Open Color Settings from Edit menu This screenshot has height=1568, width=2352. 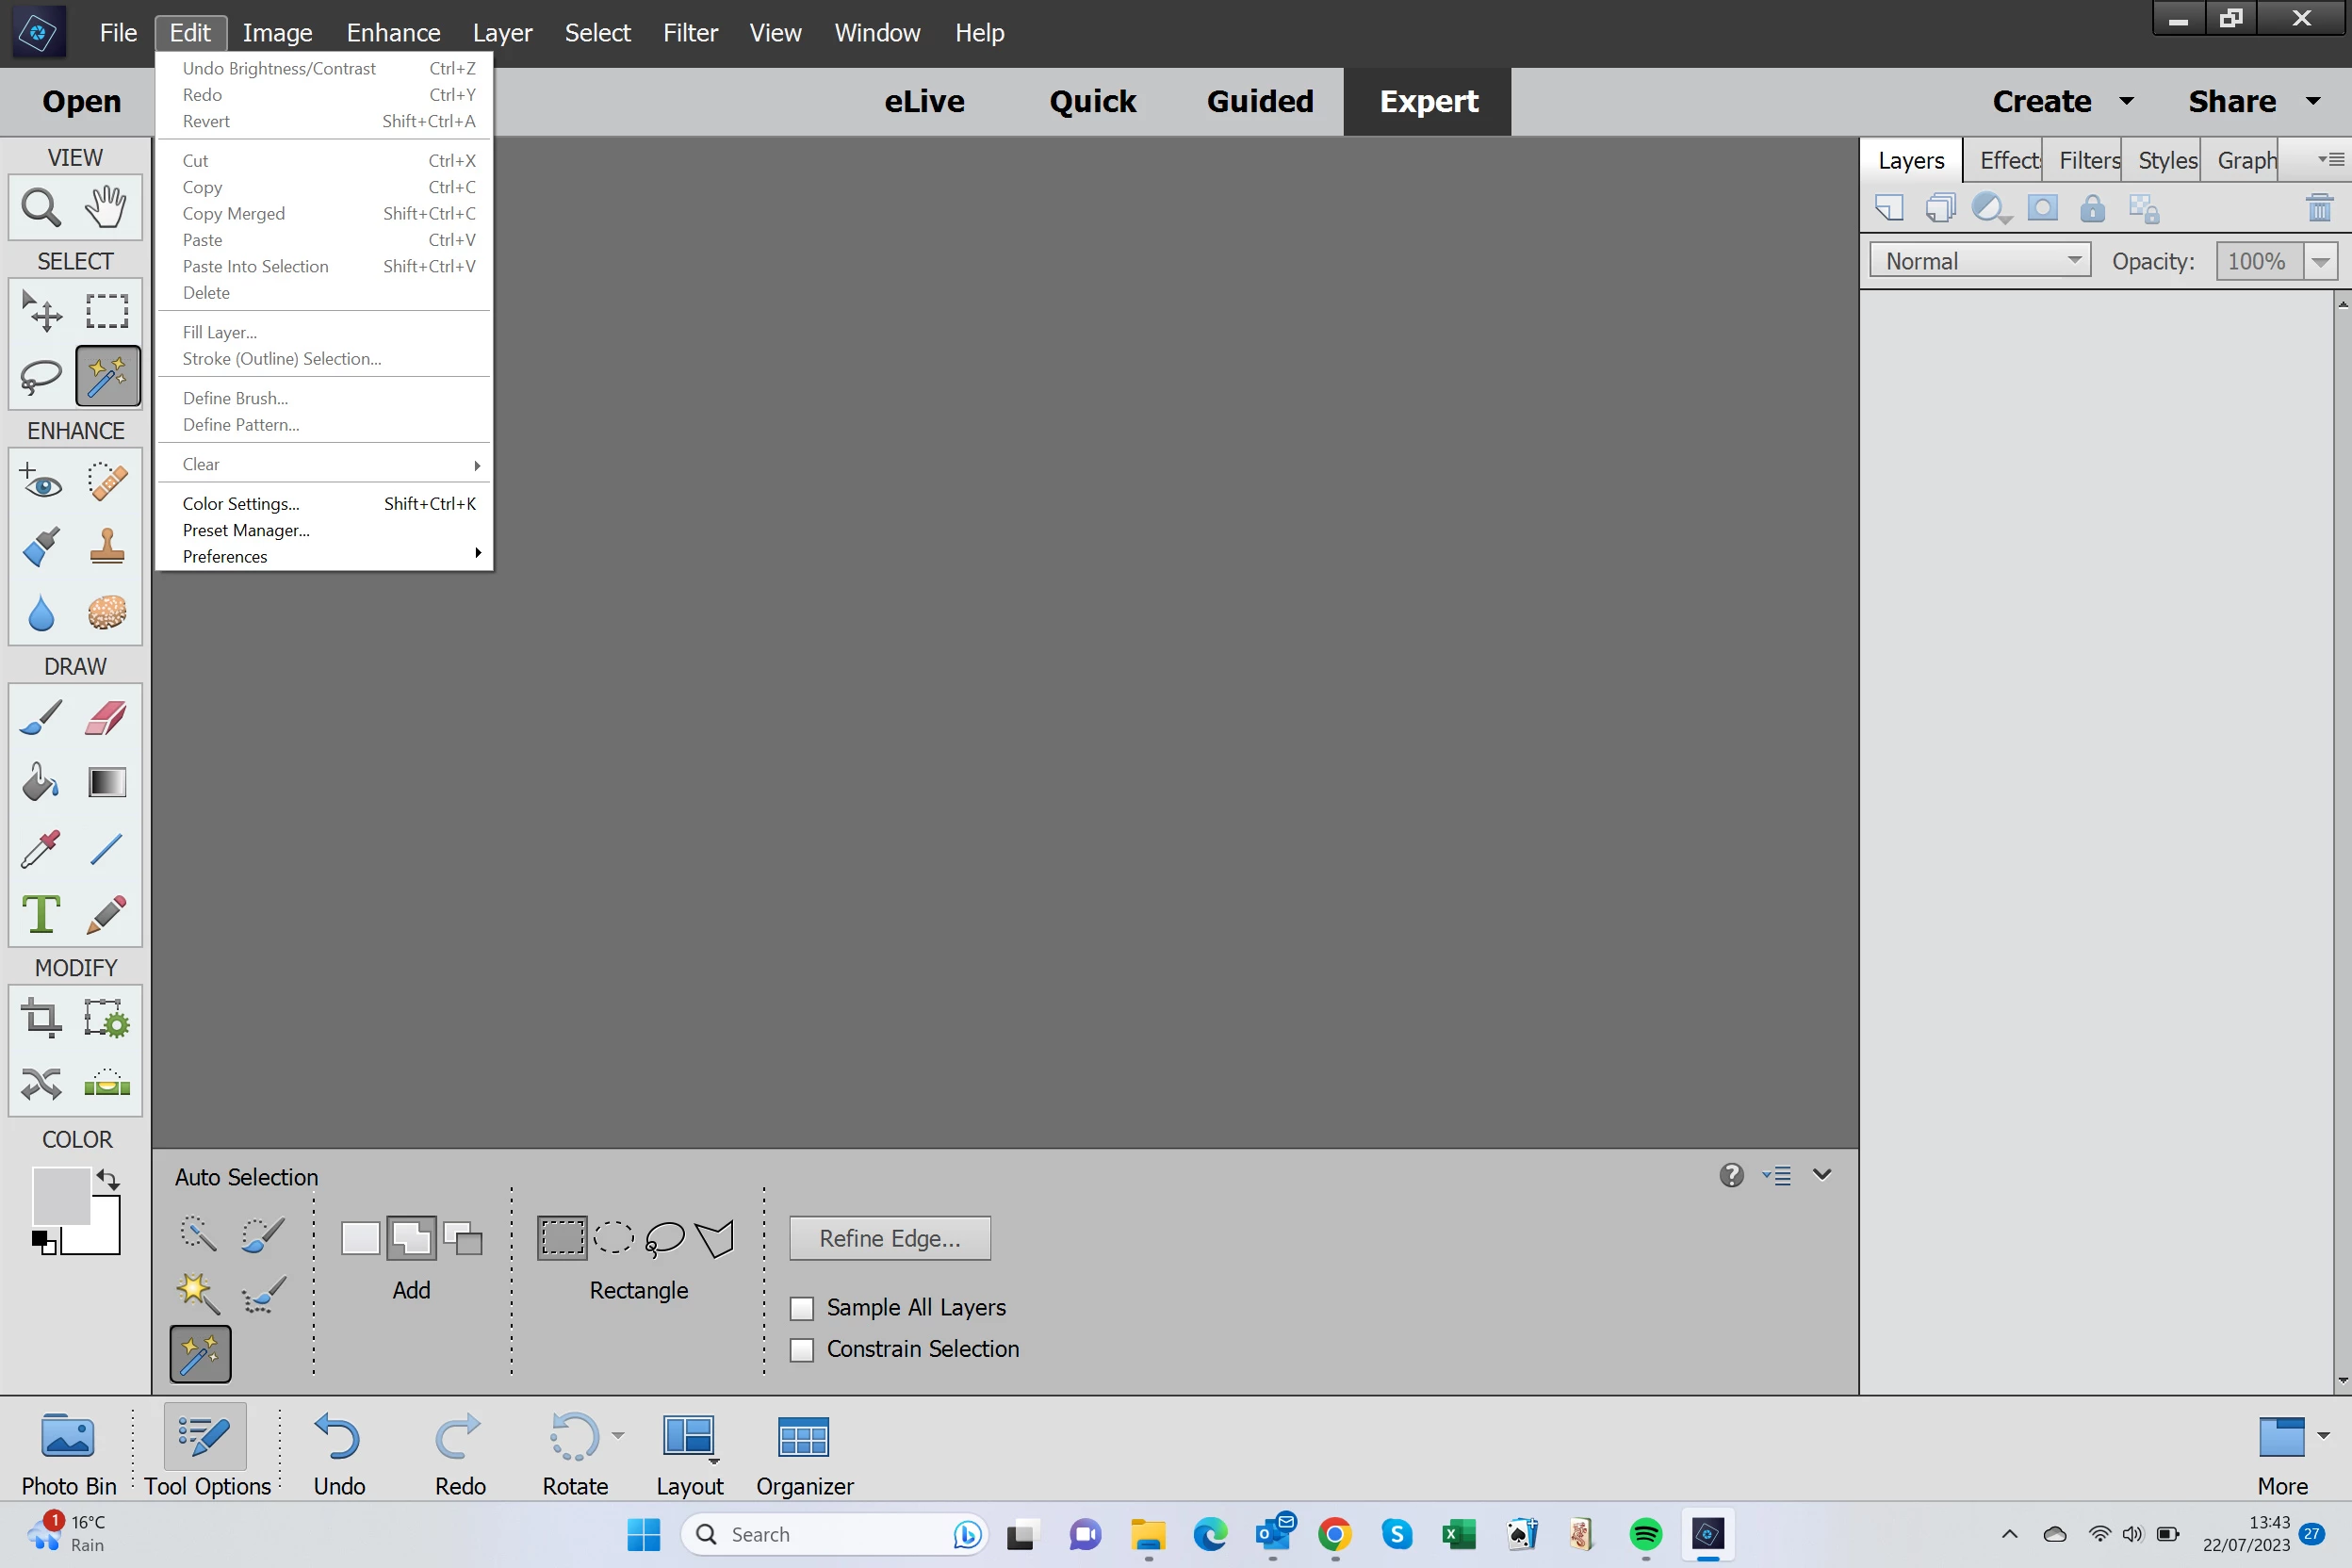pos(241,503)
